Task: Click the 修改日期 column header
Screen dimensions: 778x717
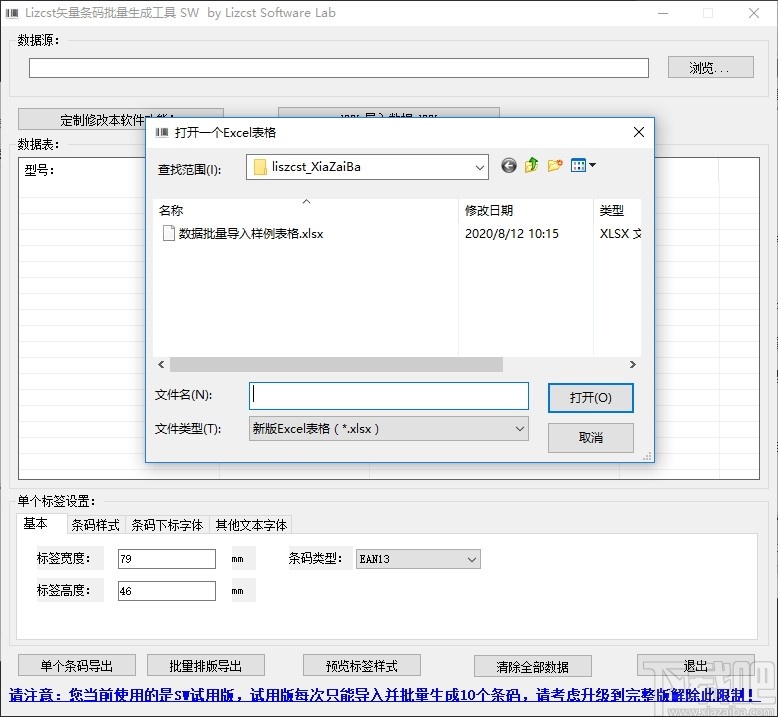Action: coord(526,210)
